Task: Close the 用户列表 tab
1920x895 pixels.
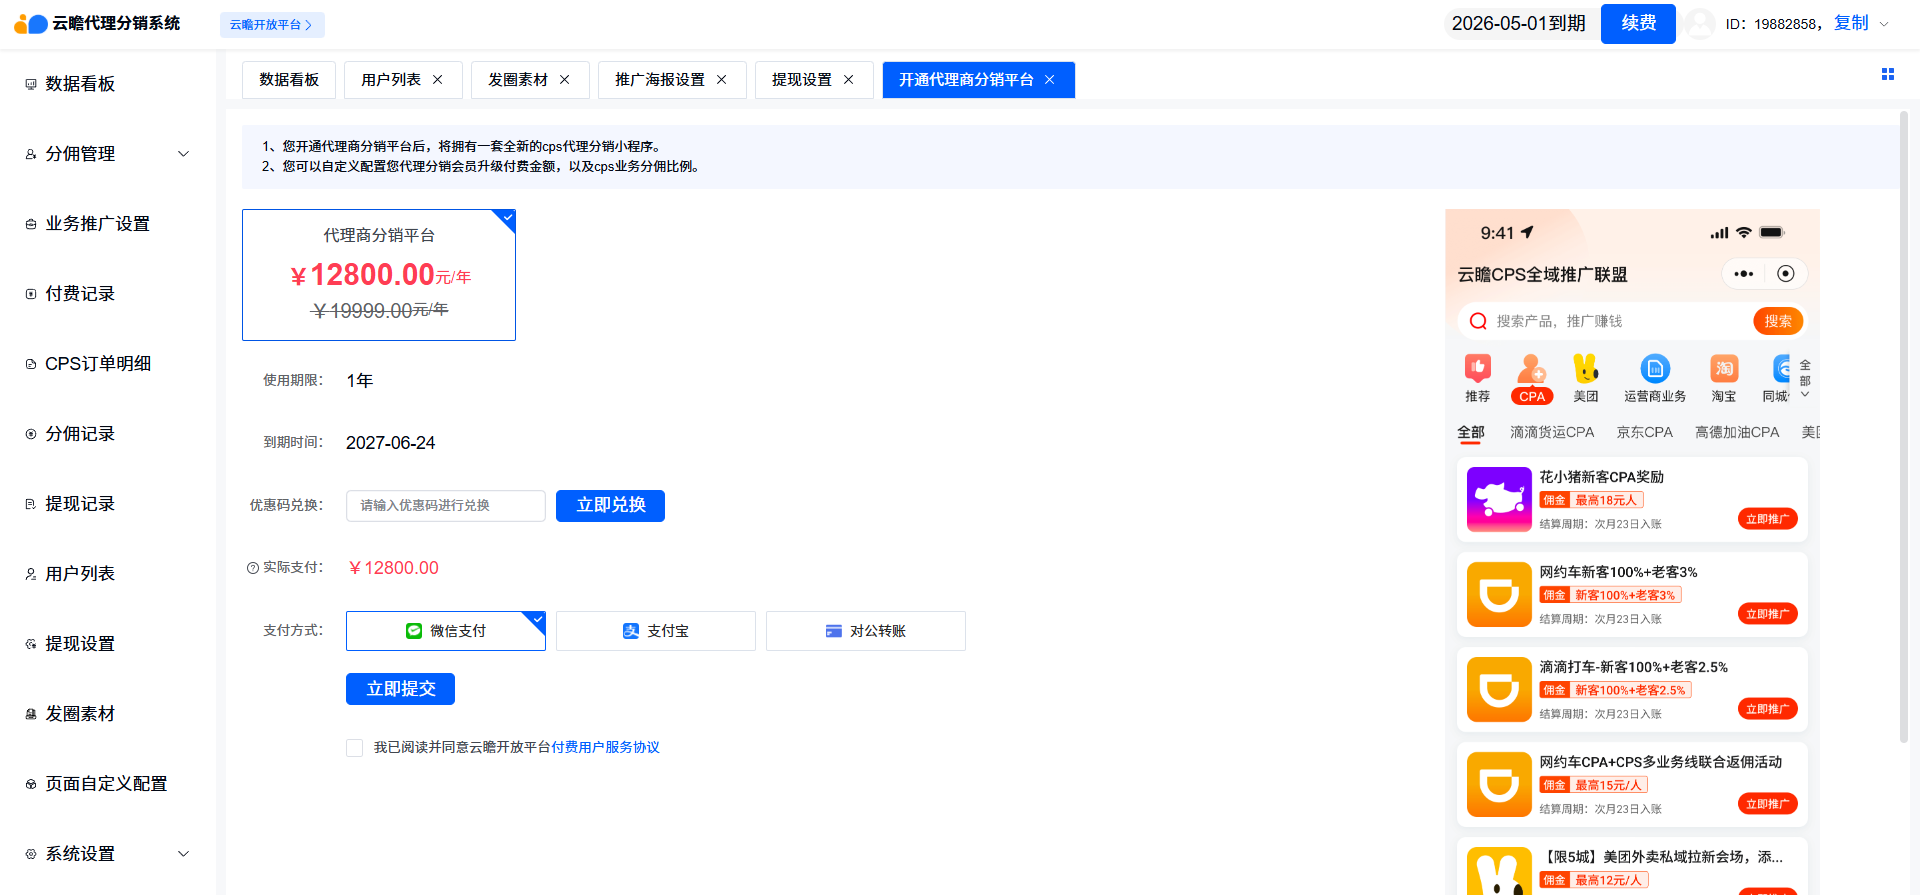Action: coord(437,80)
